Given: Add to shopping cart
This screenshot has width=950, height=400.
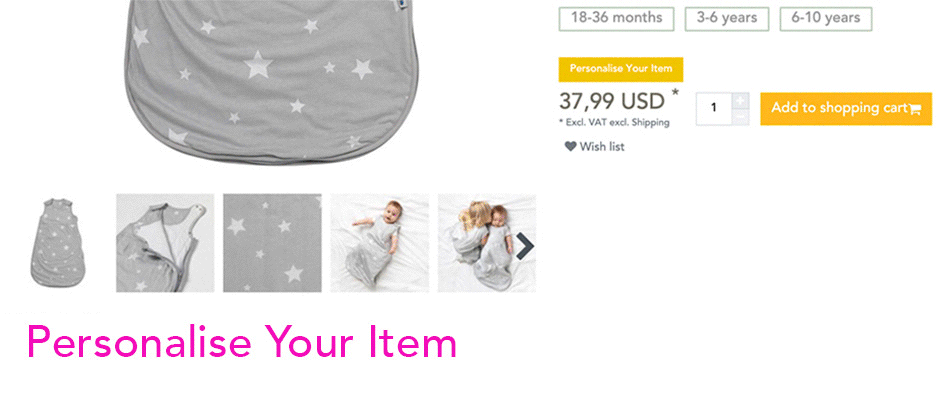Looking at the screenshot, I should (x=846, y=108).
